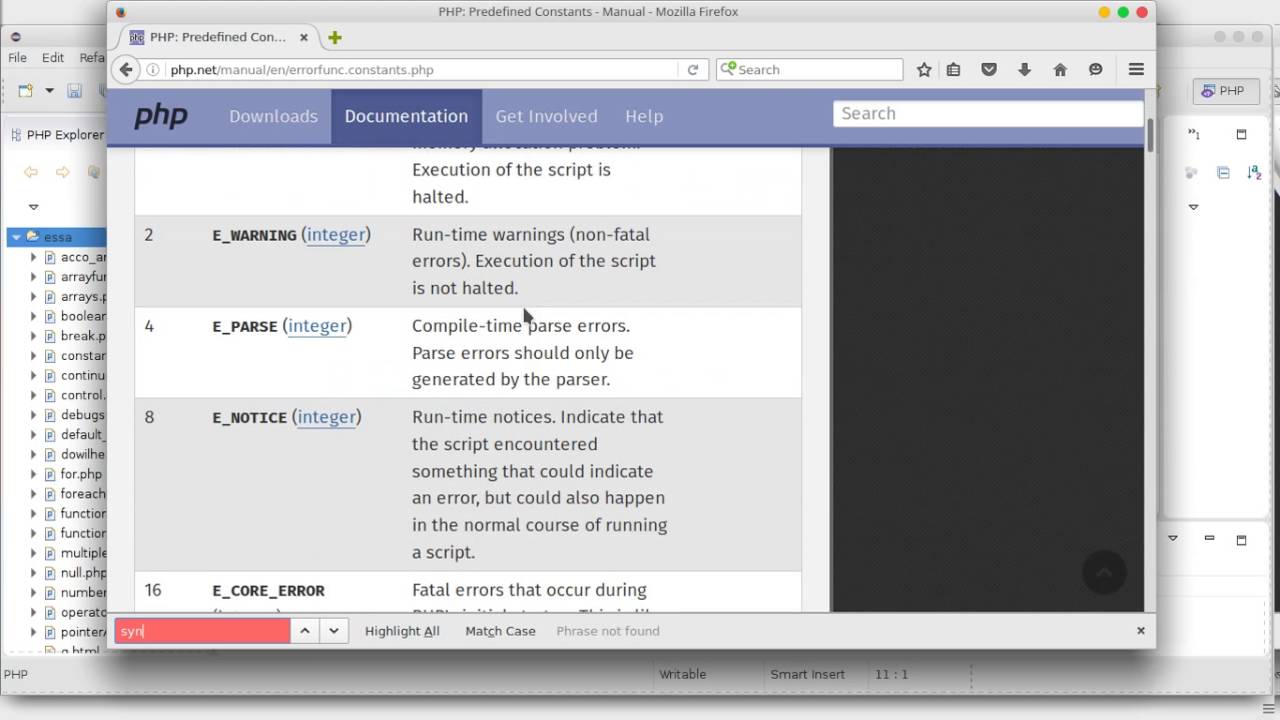Image resolution: width=1280 pixels, height=720 pixels.
Task: Click the find next arrow button
Action: (333, 631)
